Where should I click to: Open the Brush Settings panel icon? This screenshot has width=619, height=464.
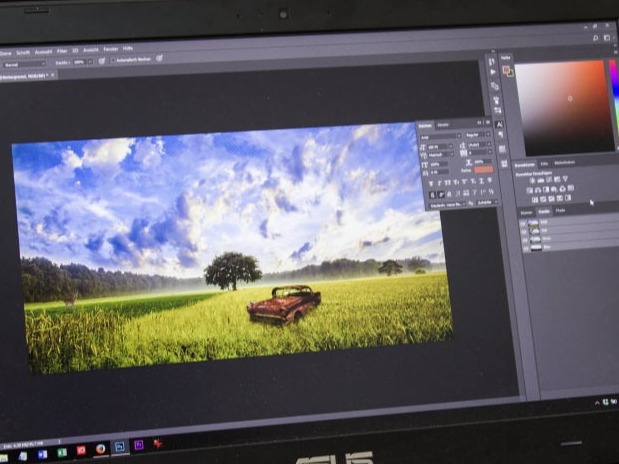click(497, 111)
